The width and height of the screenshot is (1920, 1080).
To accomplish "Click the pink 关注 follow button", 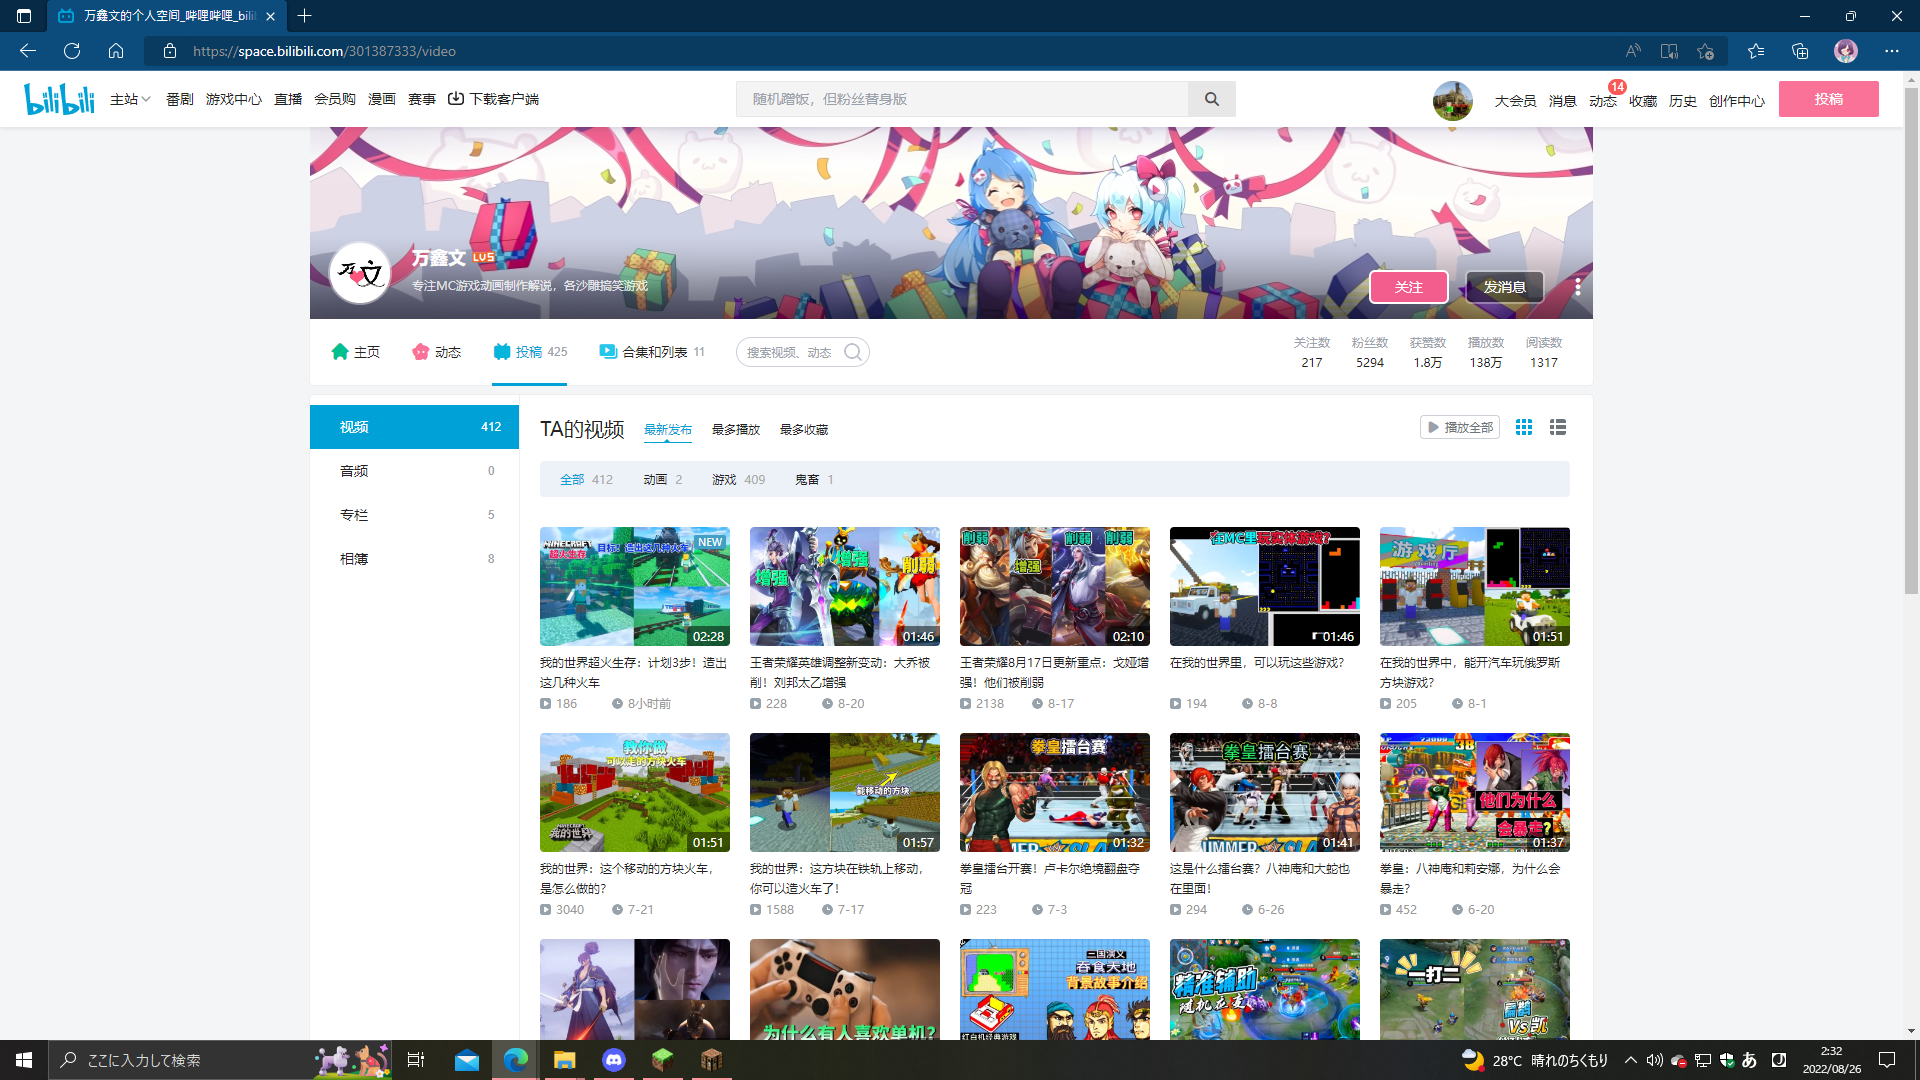I will (1408, 287).
